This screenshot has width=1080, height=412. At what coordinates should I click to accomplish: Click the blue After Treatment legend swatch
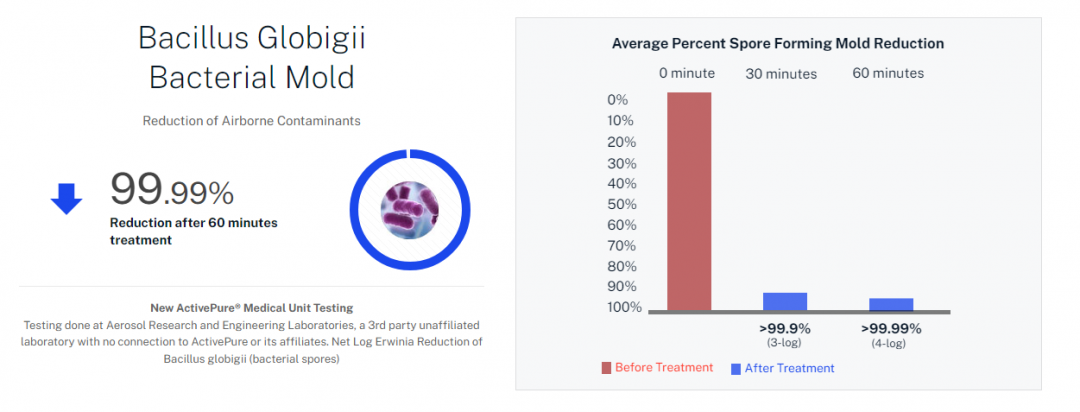point(735,368)
